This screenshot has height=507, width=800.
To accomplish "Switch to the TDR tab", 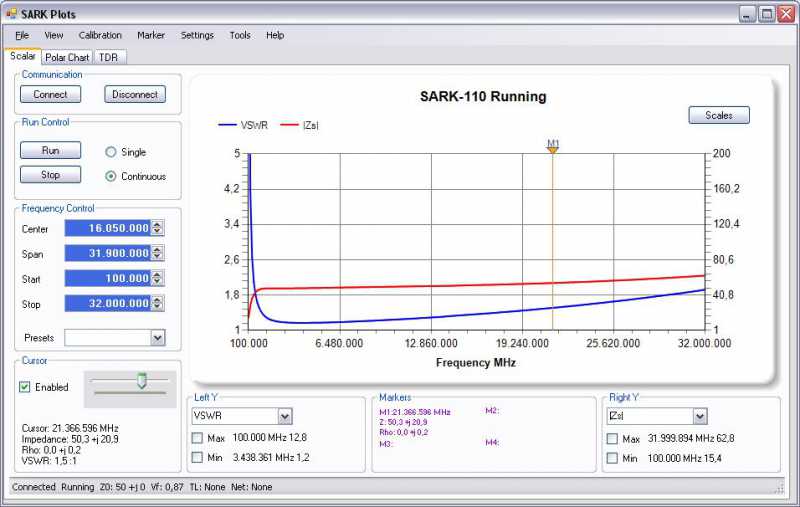I will pos(109,57).
